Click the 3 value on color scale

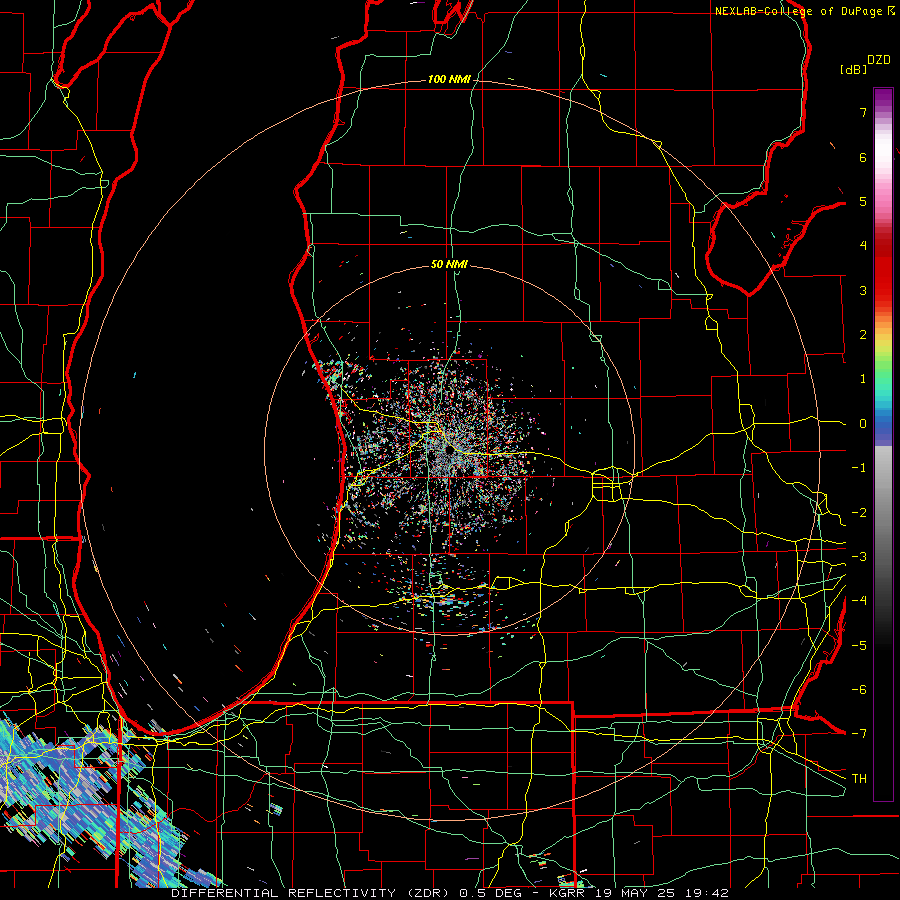click(863, 290)
